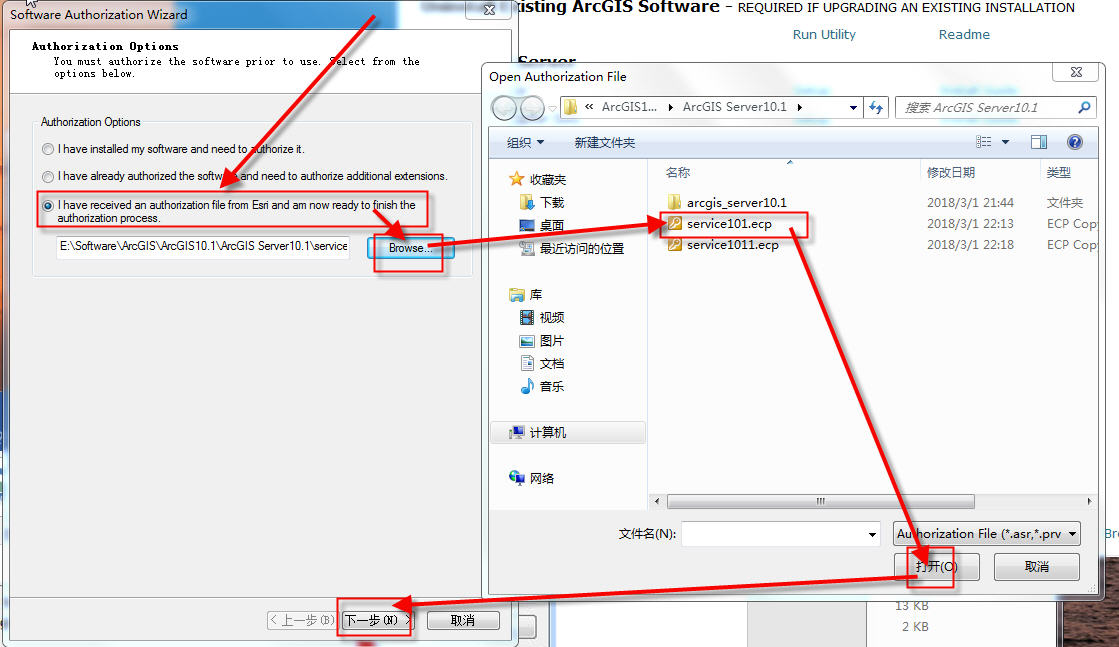This screenshot has width=1119, height=647.
Task: Expand breadcrumb arrow after ArcGIS1...
Action: [x=671, y=107]
